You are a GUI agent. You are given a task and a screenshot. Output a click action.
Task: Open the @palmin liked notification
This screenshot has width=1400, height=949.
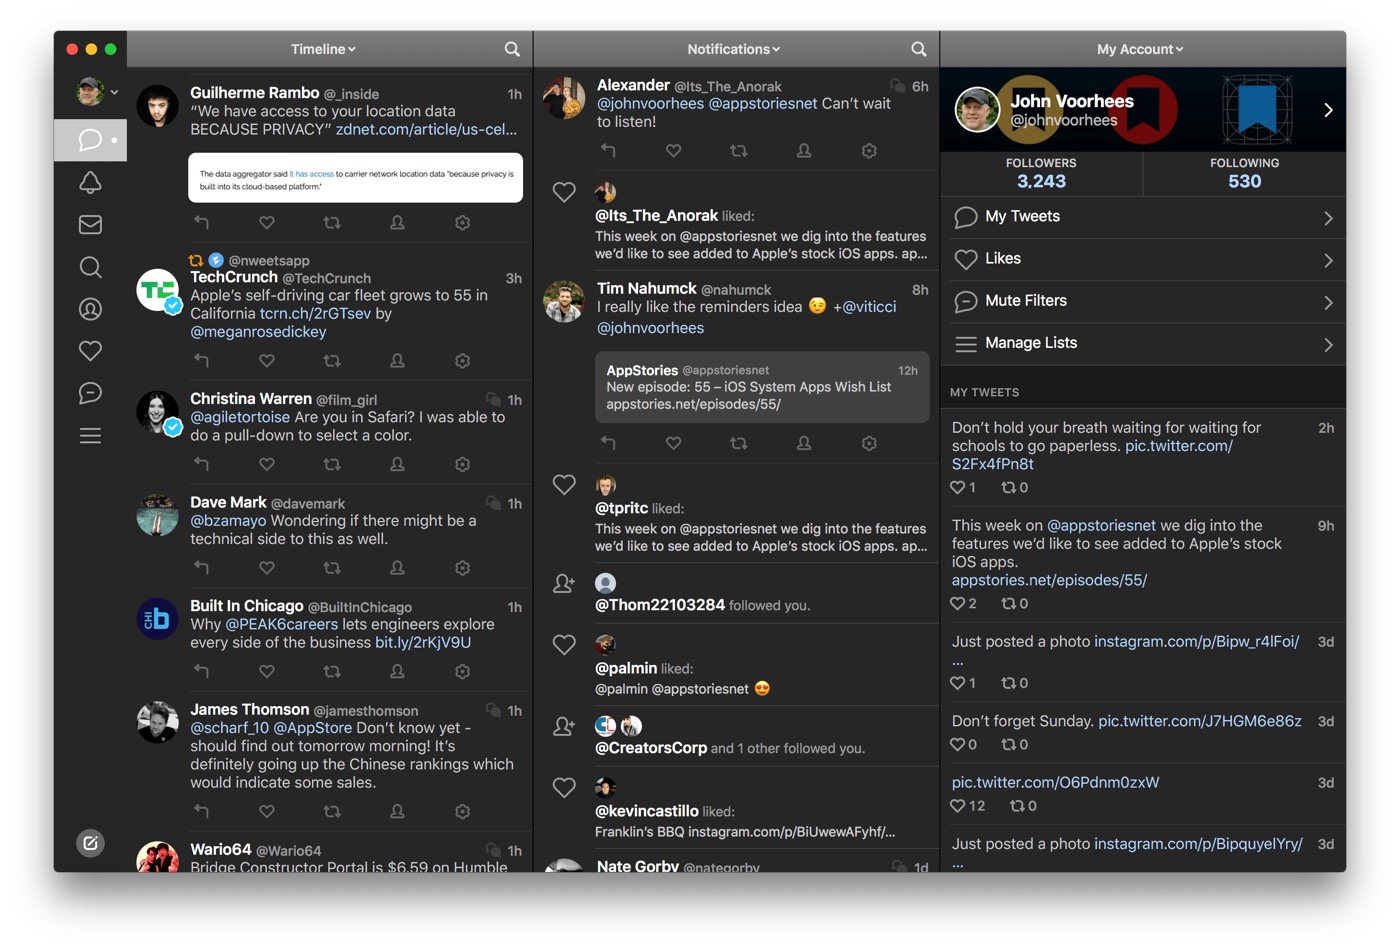point(737,667)
